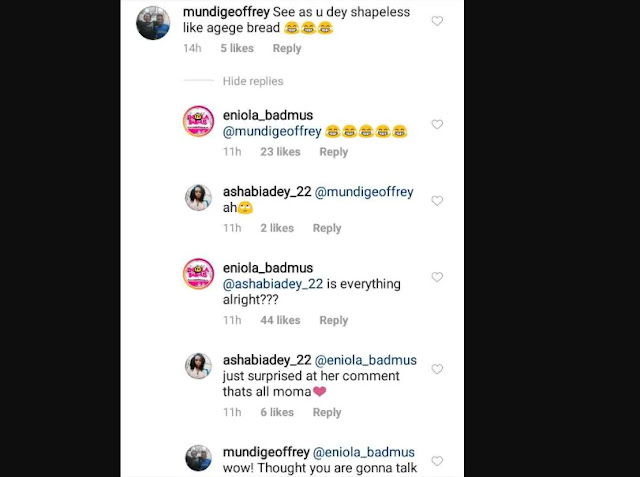Reply to the 6 likes comment
Image resolution: width=640 pixels, height=477 pixels.
(327, 412)
